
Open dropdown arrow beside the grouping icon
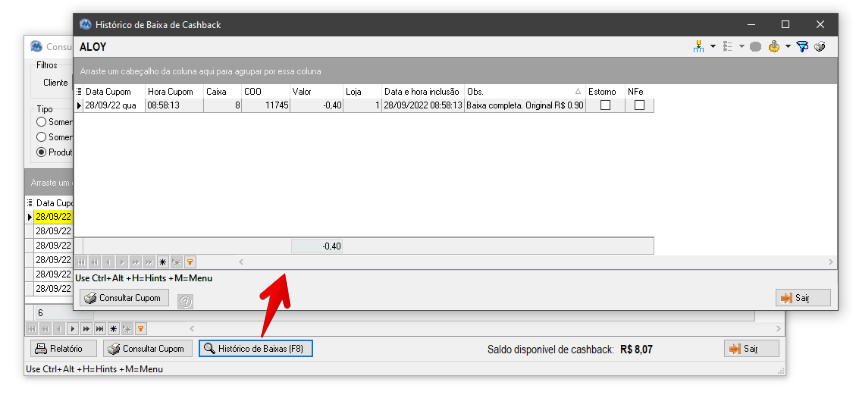click(713, 47)
